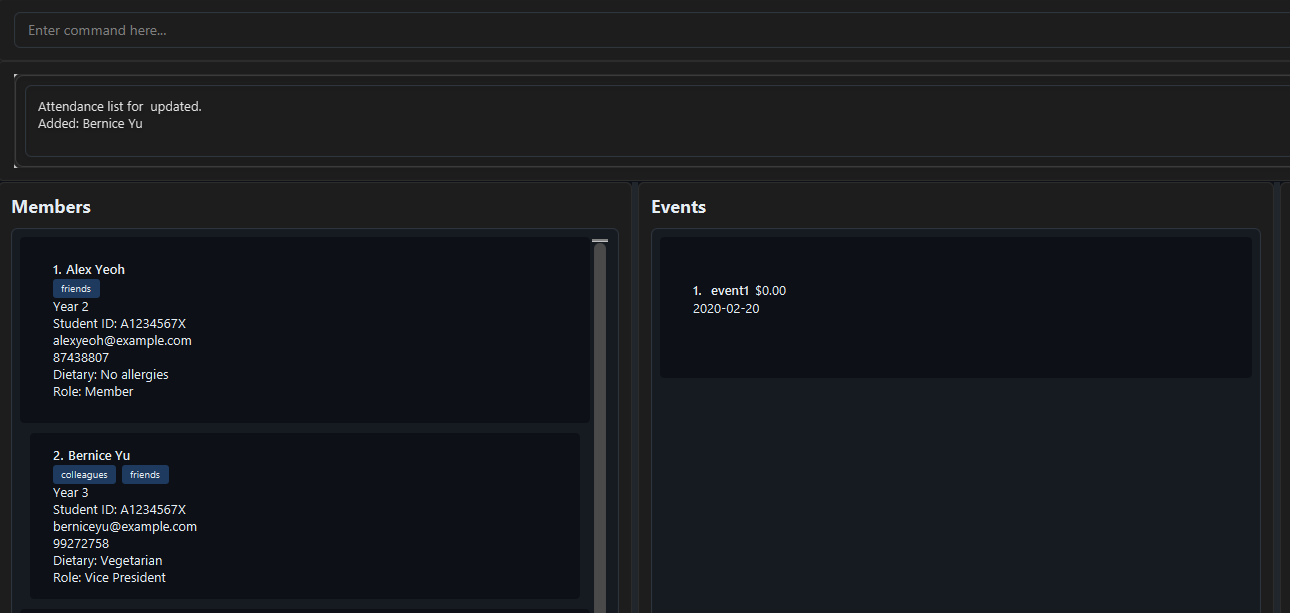
Task: Click the members list scrollbar thumb
Action: click(x=600, y=428)
